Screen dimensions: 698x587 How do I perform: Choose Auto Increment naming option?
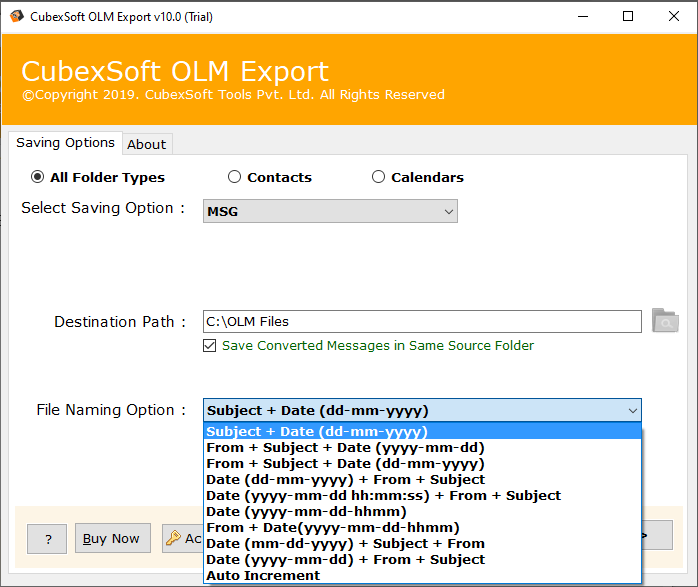pos(422,575)
